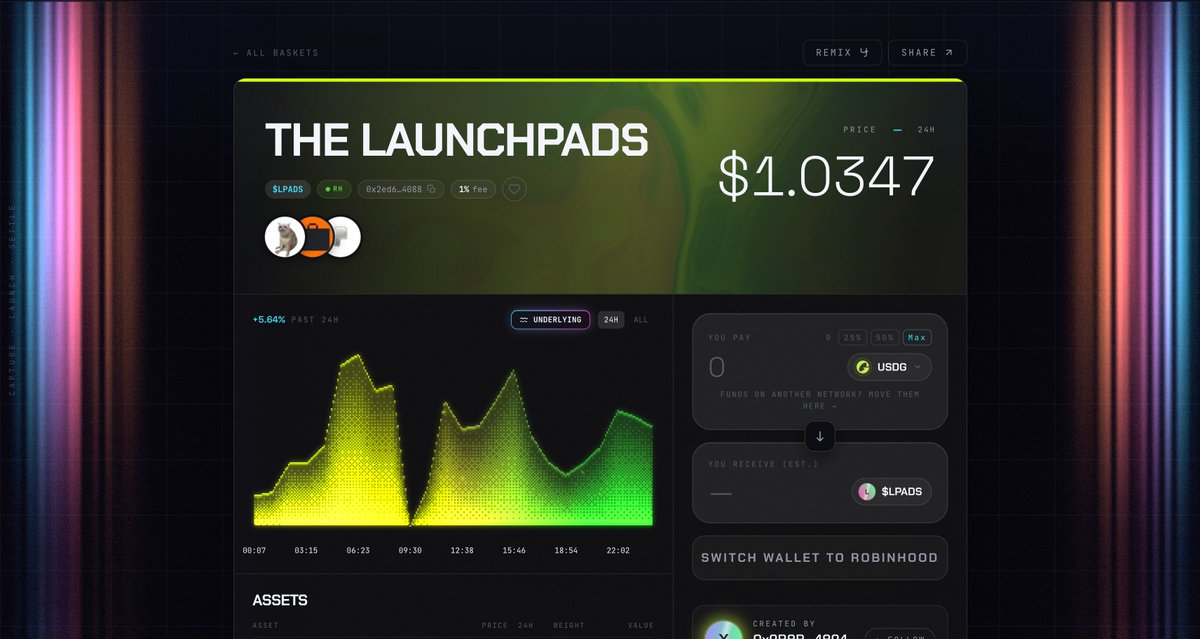Image resolution: width=1200 pixels, height=639 pixels.
Task: Click The Launchpads title
Action: [456, 140]
